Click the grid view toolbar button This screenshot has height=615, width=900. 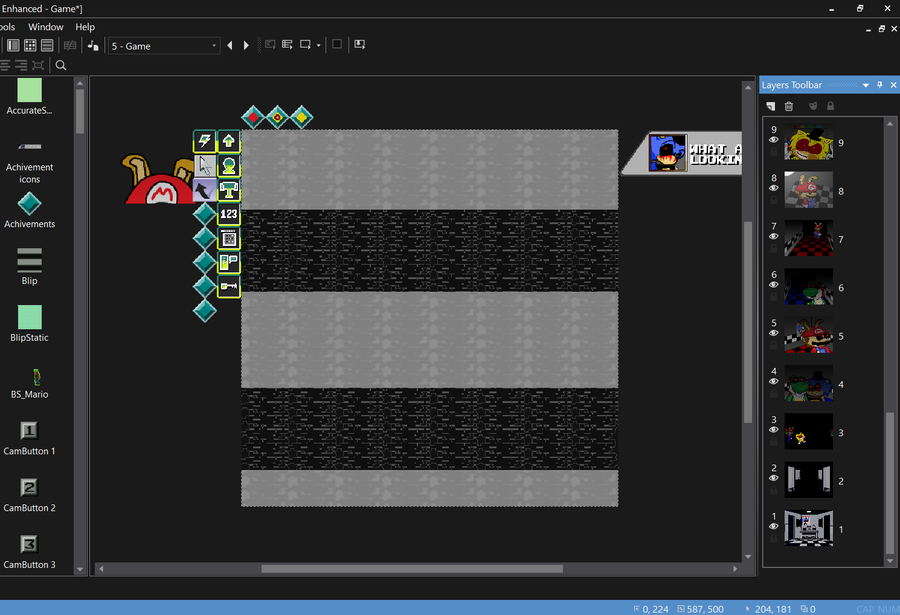(30, 45)
